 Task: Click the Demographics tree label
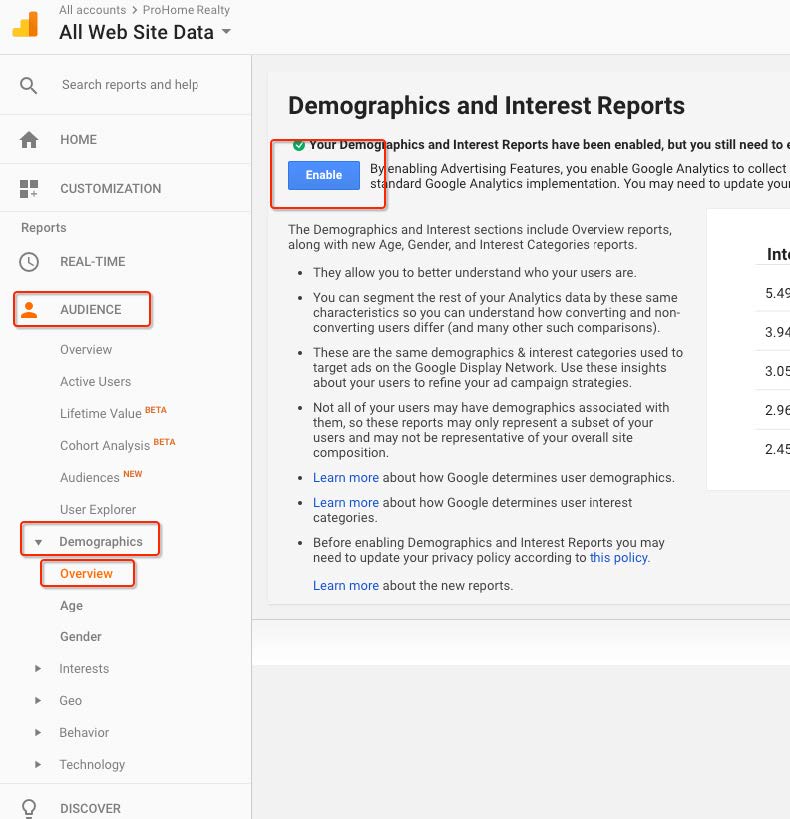(x=101, y=542)
